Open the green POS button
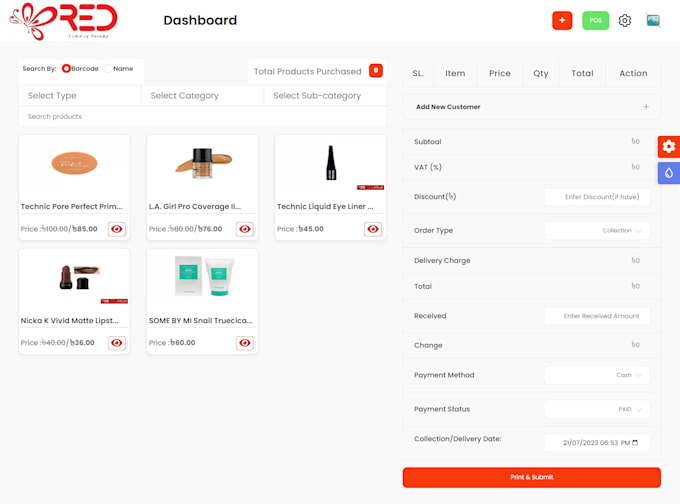680x504 pixels. point(595,20)
